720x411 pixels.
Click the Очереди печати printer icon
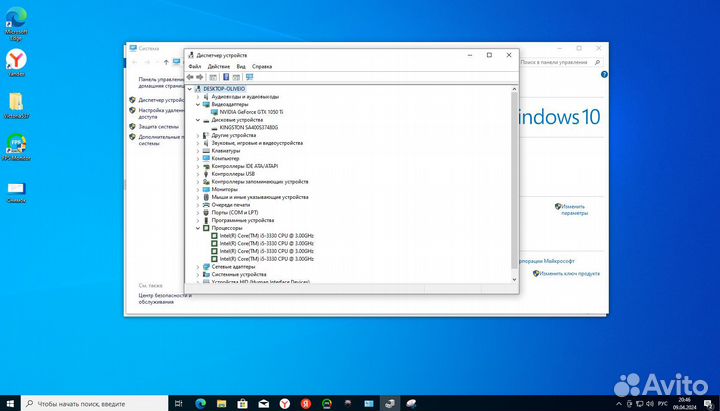(206, 205)
